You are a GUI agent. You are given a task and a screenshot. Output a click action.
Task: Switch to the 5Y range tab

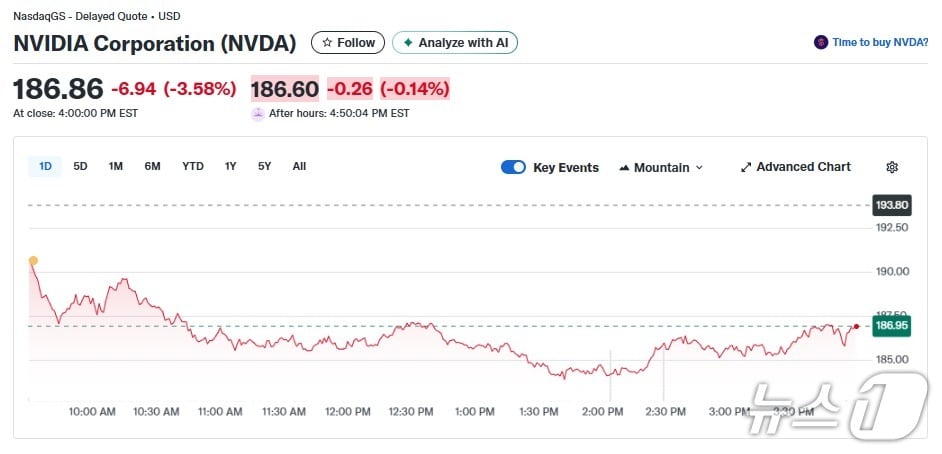pos(264,166)
